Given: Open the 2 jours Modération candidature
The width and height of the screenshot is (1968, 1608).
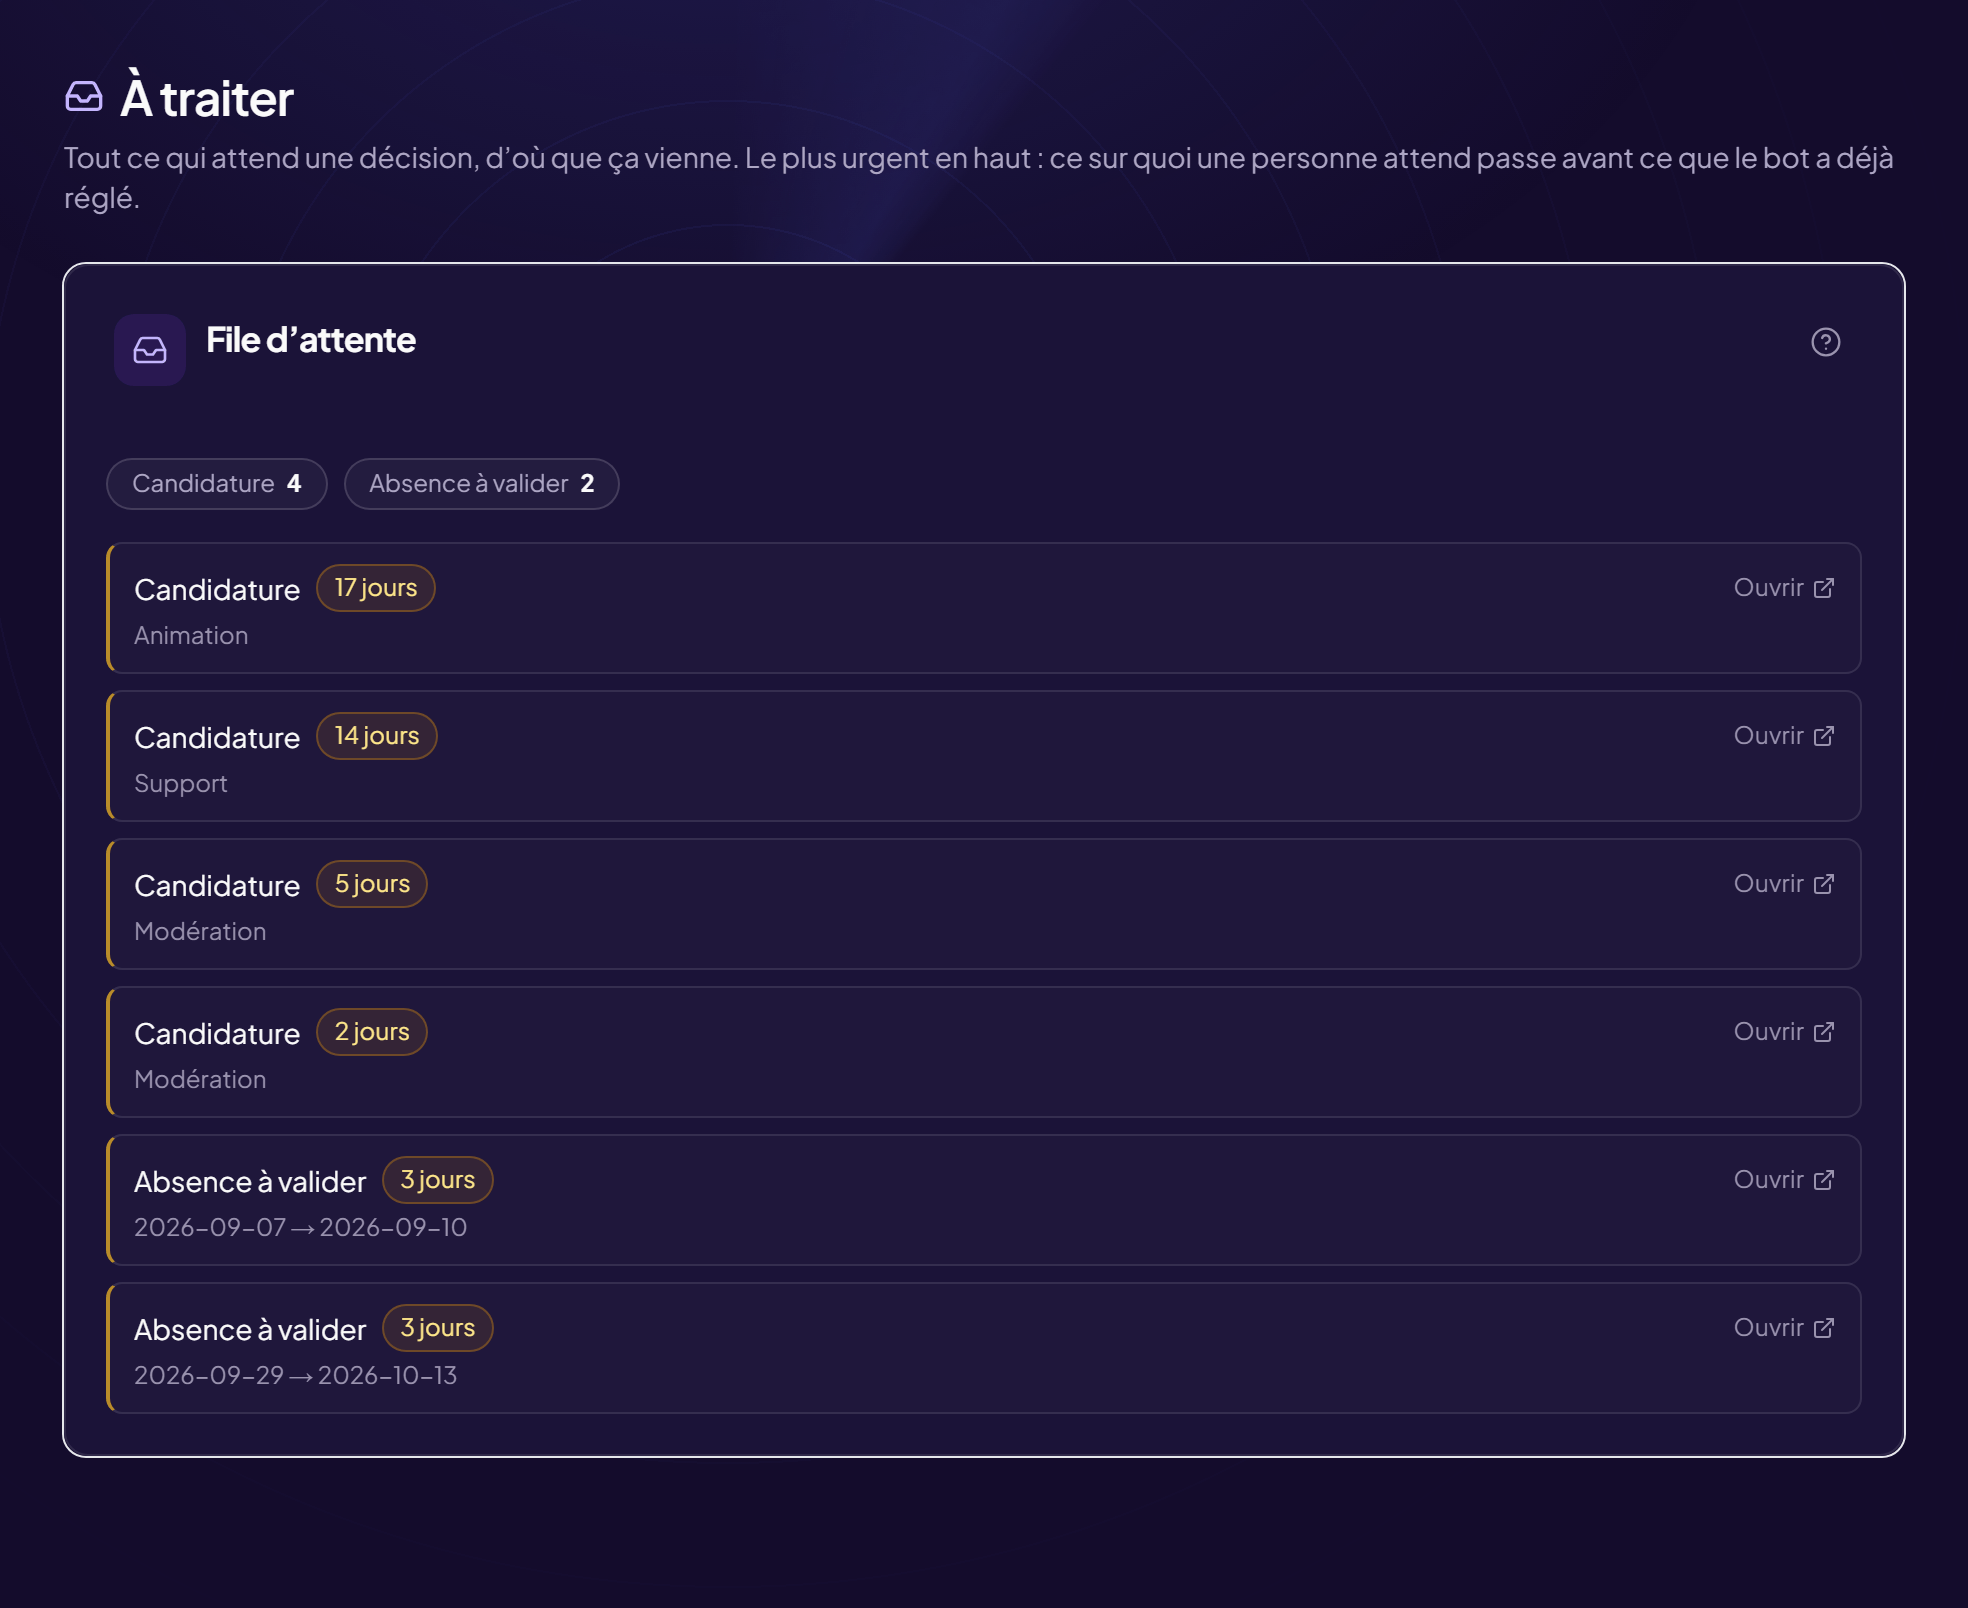Looking at the screenshot, I should 1784,1032.
